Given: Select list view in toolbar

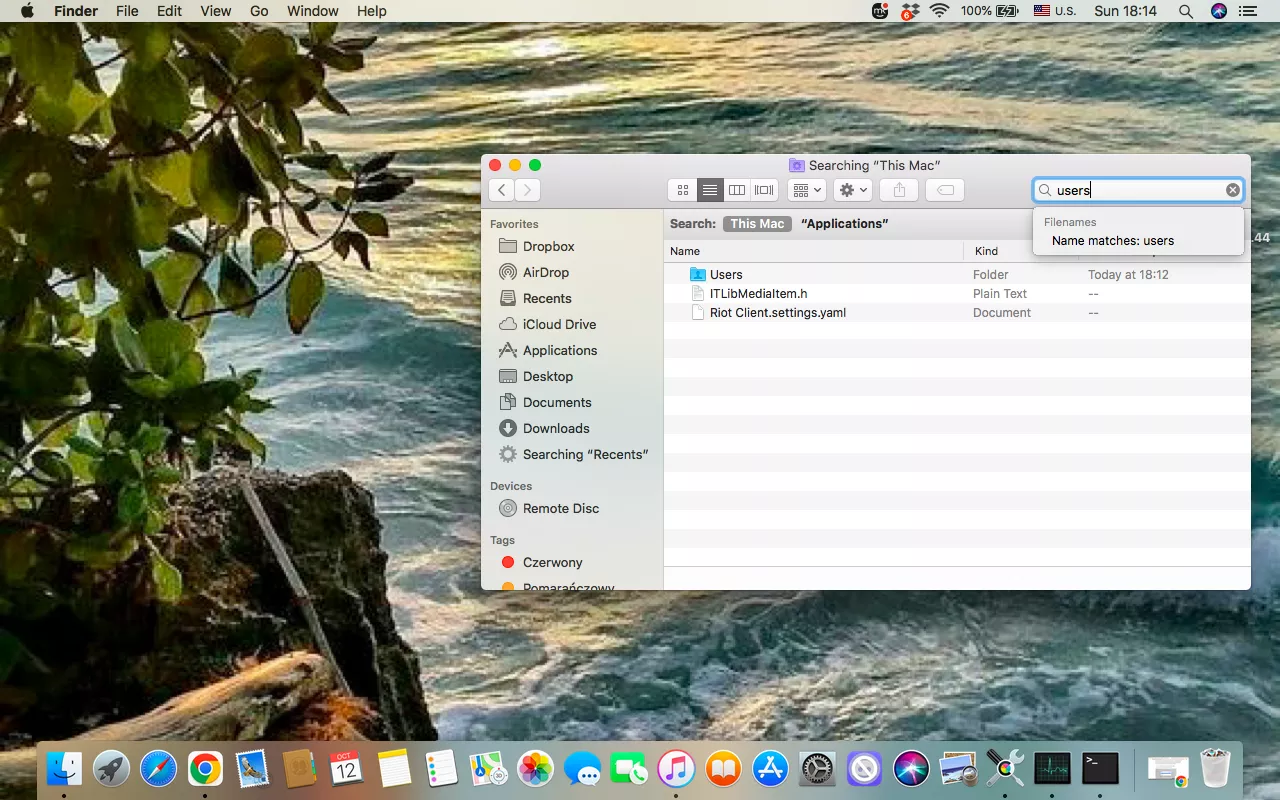Looking at the screenshot, I should (x=710, y=190).
